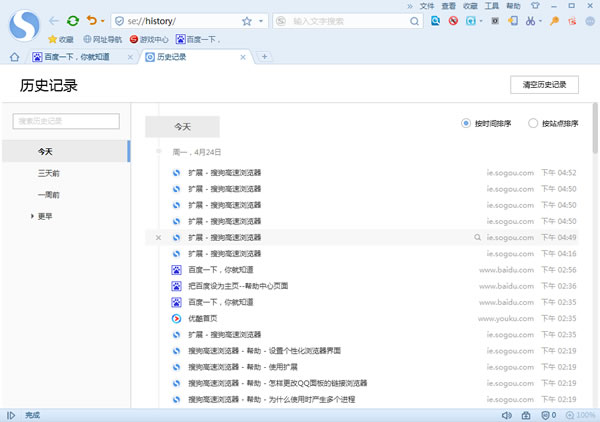Screen dimensions: 600x422
Task: Open the 查看 menu
Action: [448, 6]
